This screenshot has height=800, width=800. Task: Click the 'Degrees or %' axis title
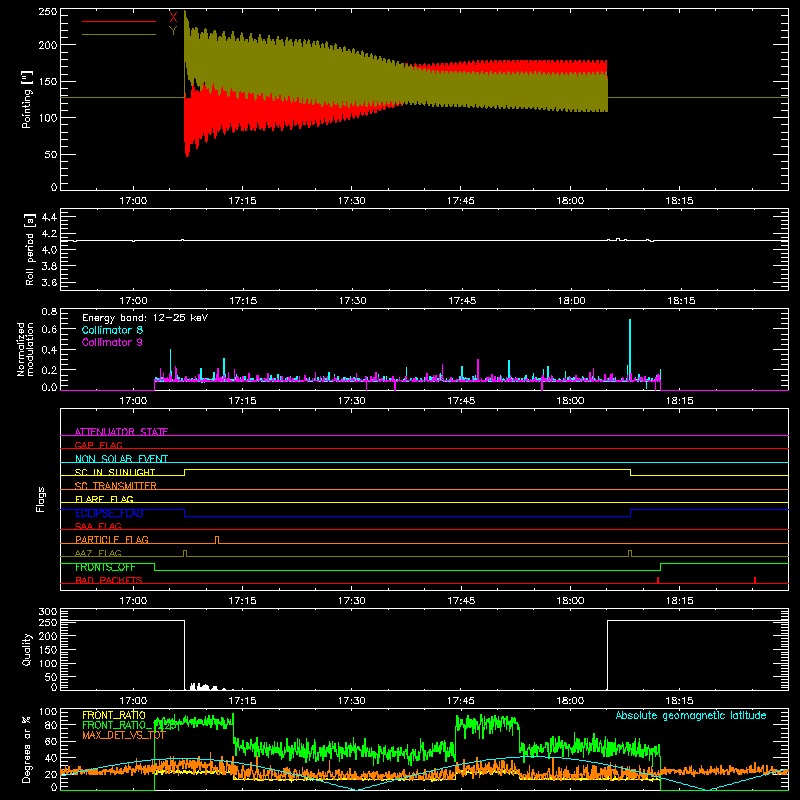point(27,749)
